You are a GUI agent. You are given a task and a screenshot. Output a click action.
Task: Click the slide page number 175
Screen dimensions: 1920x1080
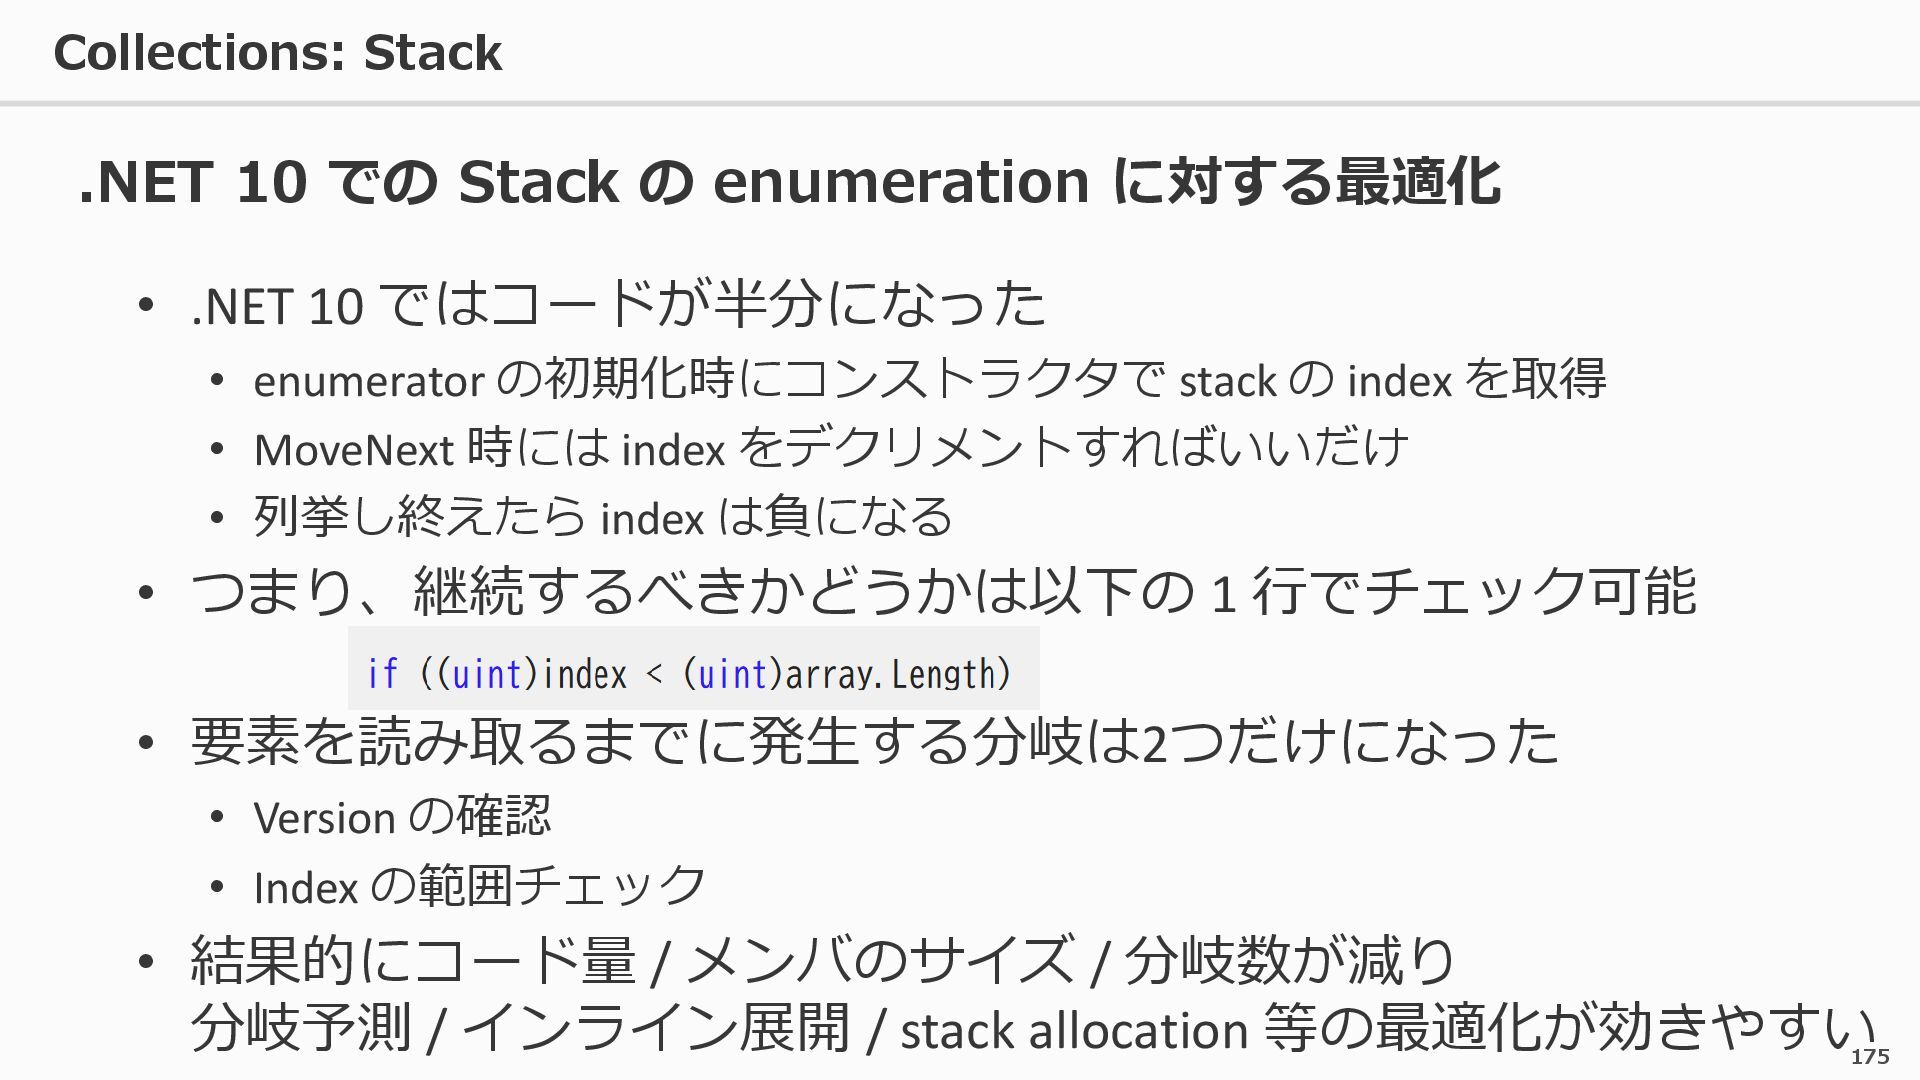tap(1869, 1057)
